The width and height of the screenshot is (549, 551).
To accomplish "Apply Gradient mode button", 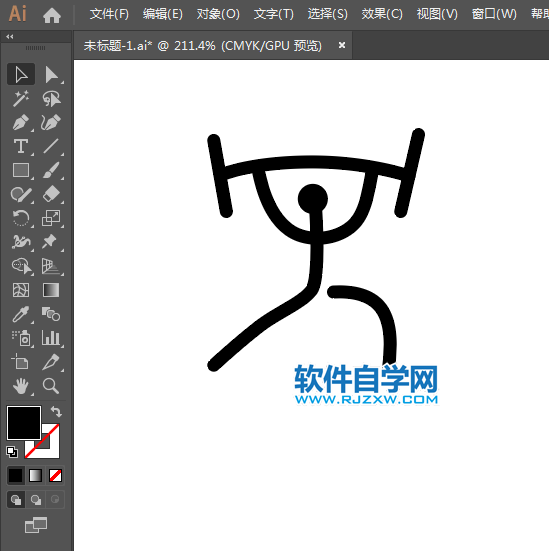I will pos(35,475).
